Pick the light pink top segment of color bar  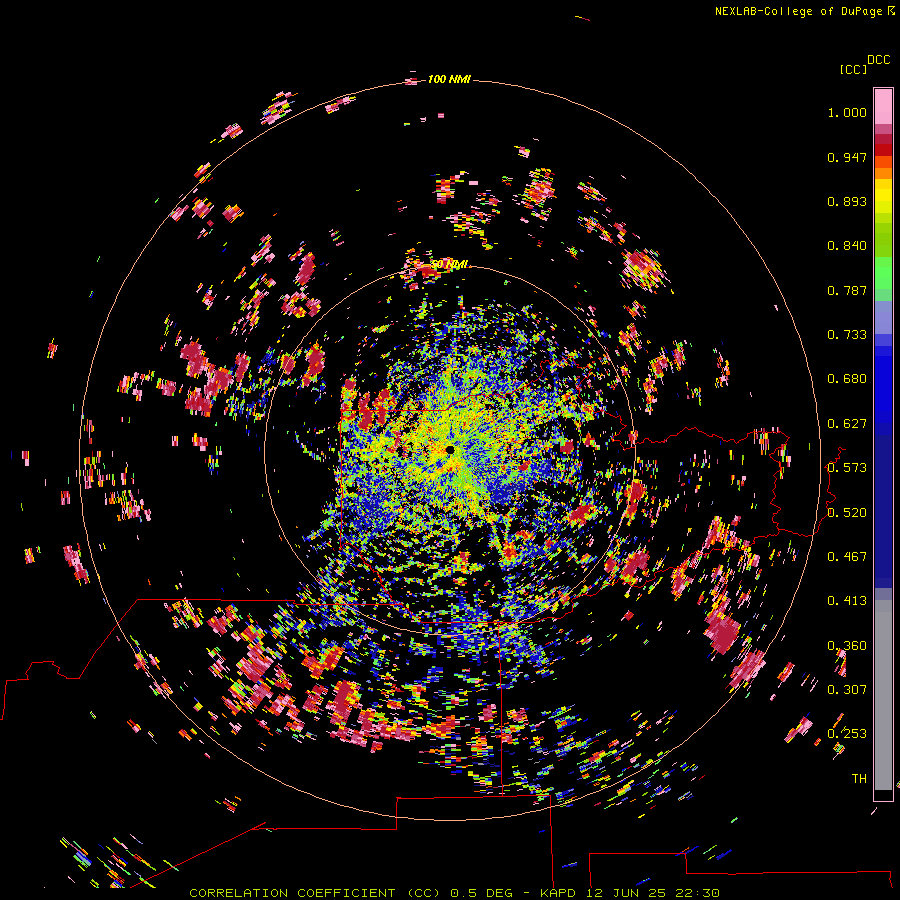(883, 106)
